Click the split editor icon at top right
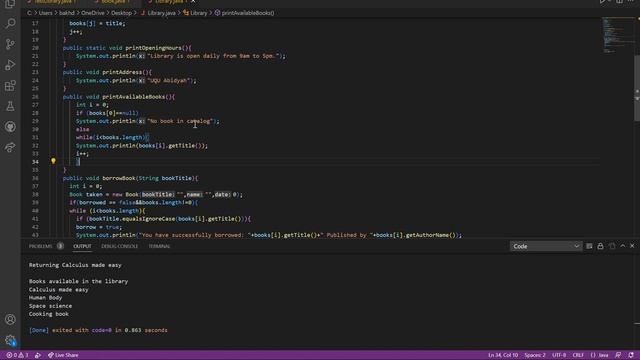640x360 pixels. point(620,2)
